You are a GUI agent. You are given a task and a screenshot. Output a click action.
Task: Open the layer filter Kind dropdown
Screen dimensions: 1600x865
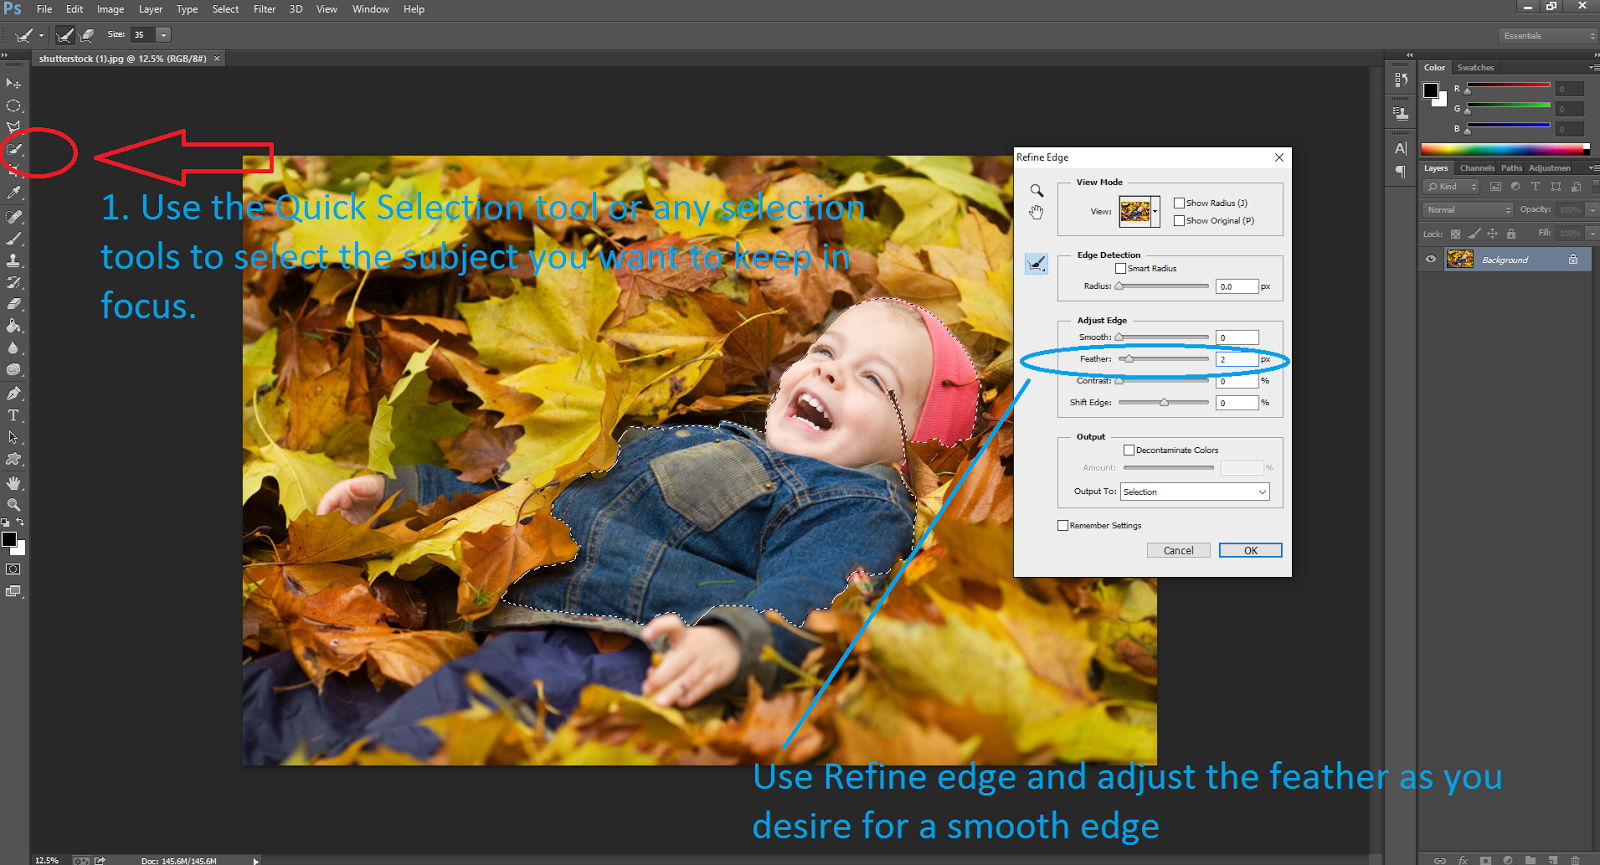(1452, 187)
